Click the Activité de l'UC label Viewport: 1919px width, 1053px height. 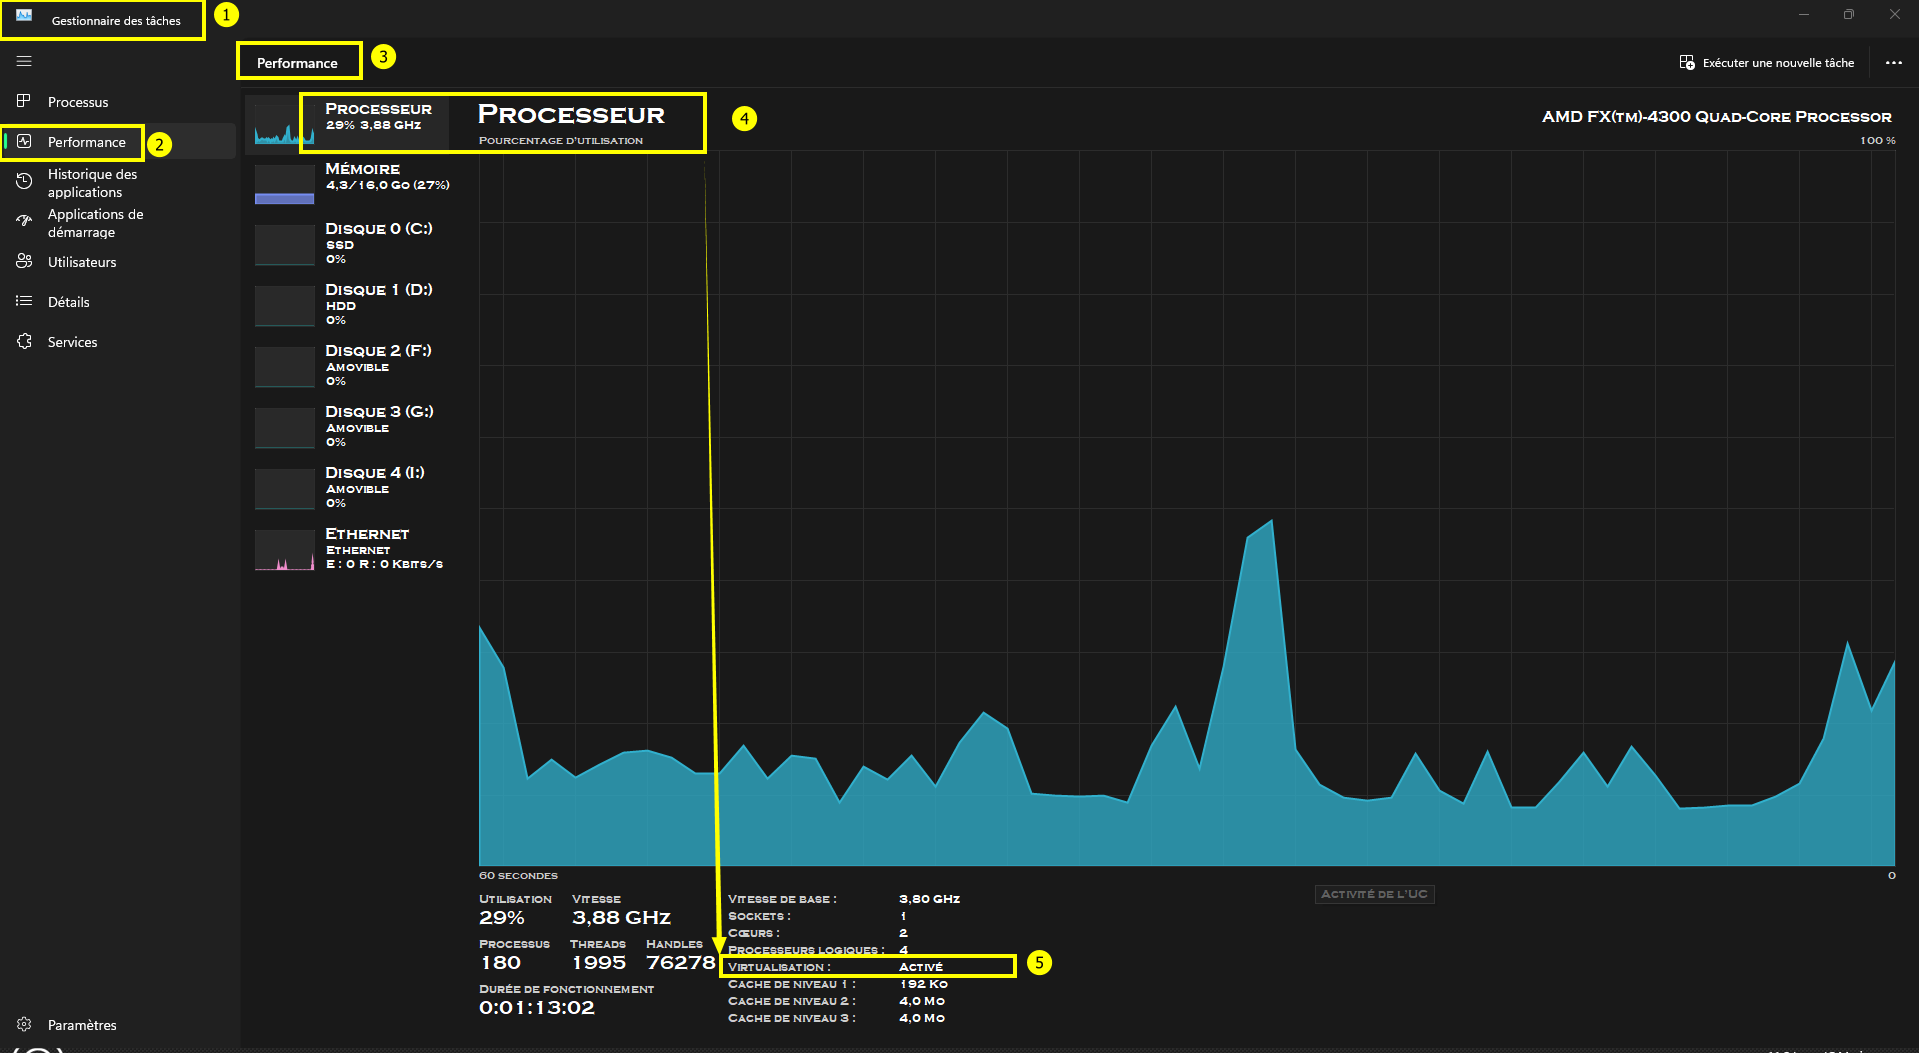click(x=1374, y=894)
